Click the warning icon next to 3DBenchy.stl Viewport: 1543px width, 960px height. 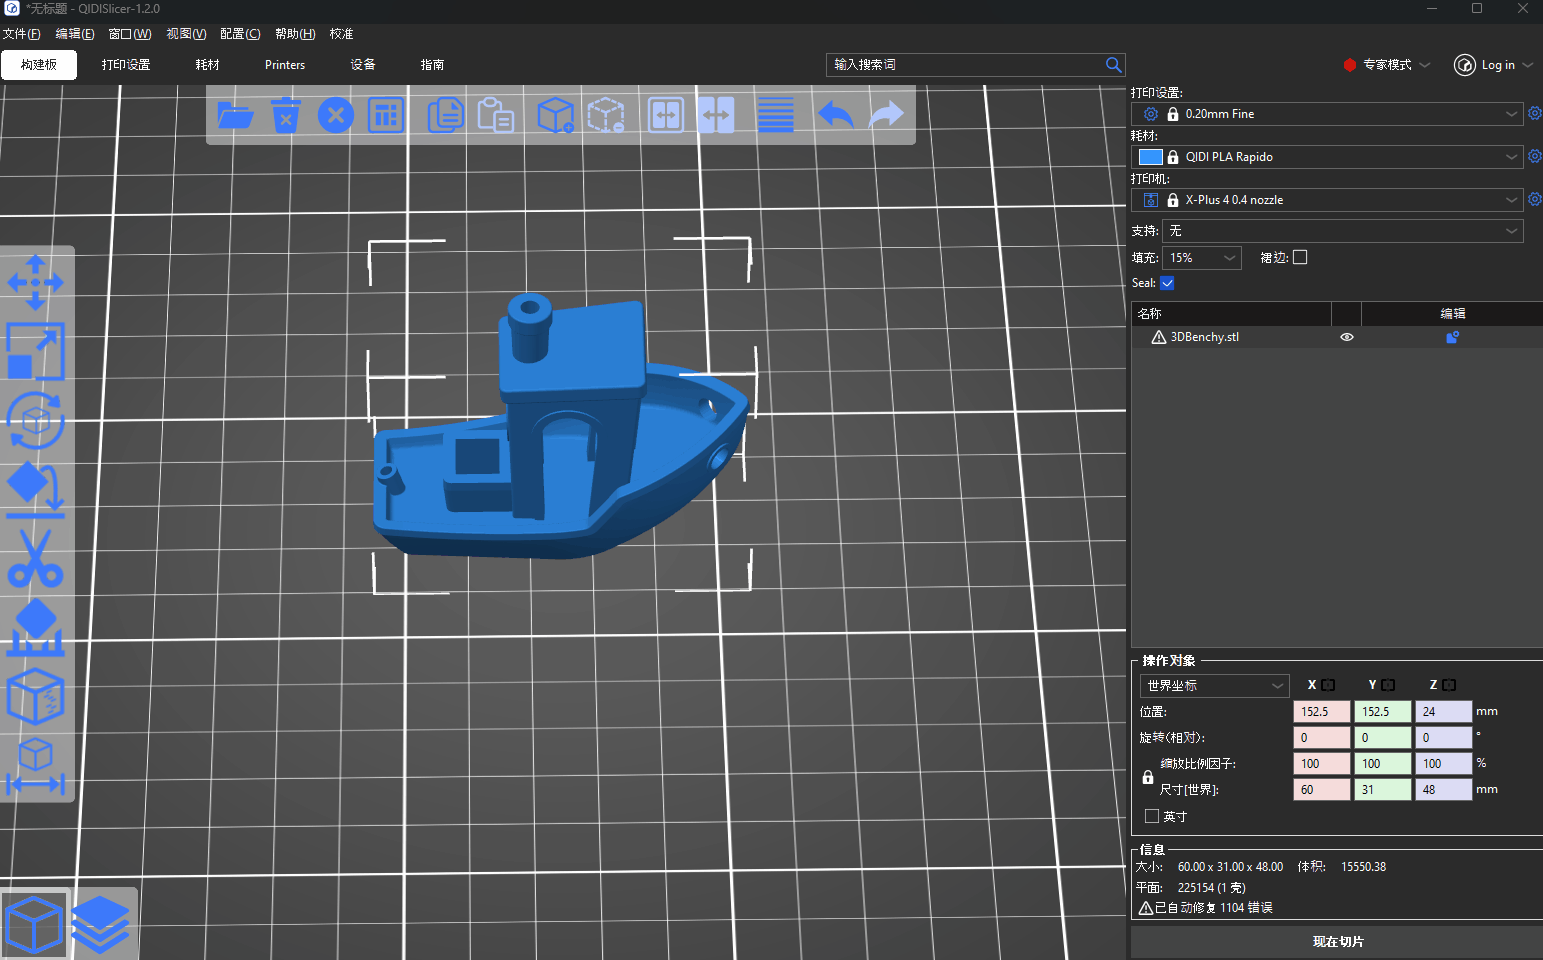pos(1158,337)
